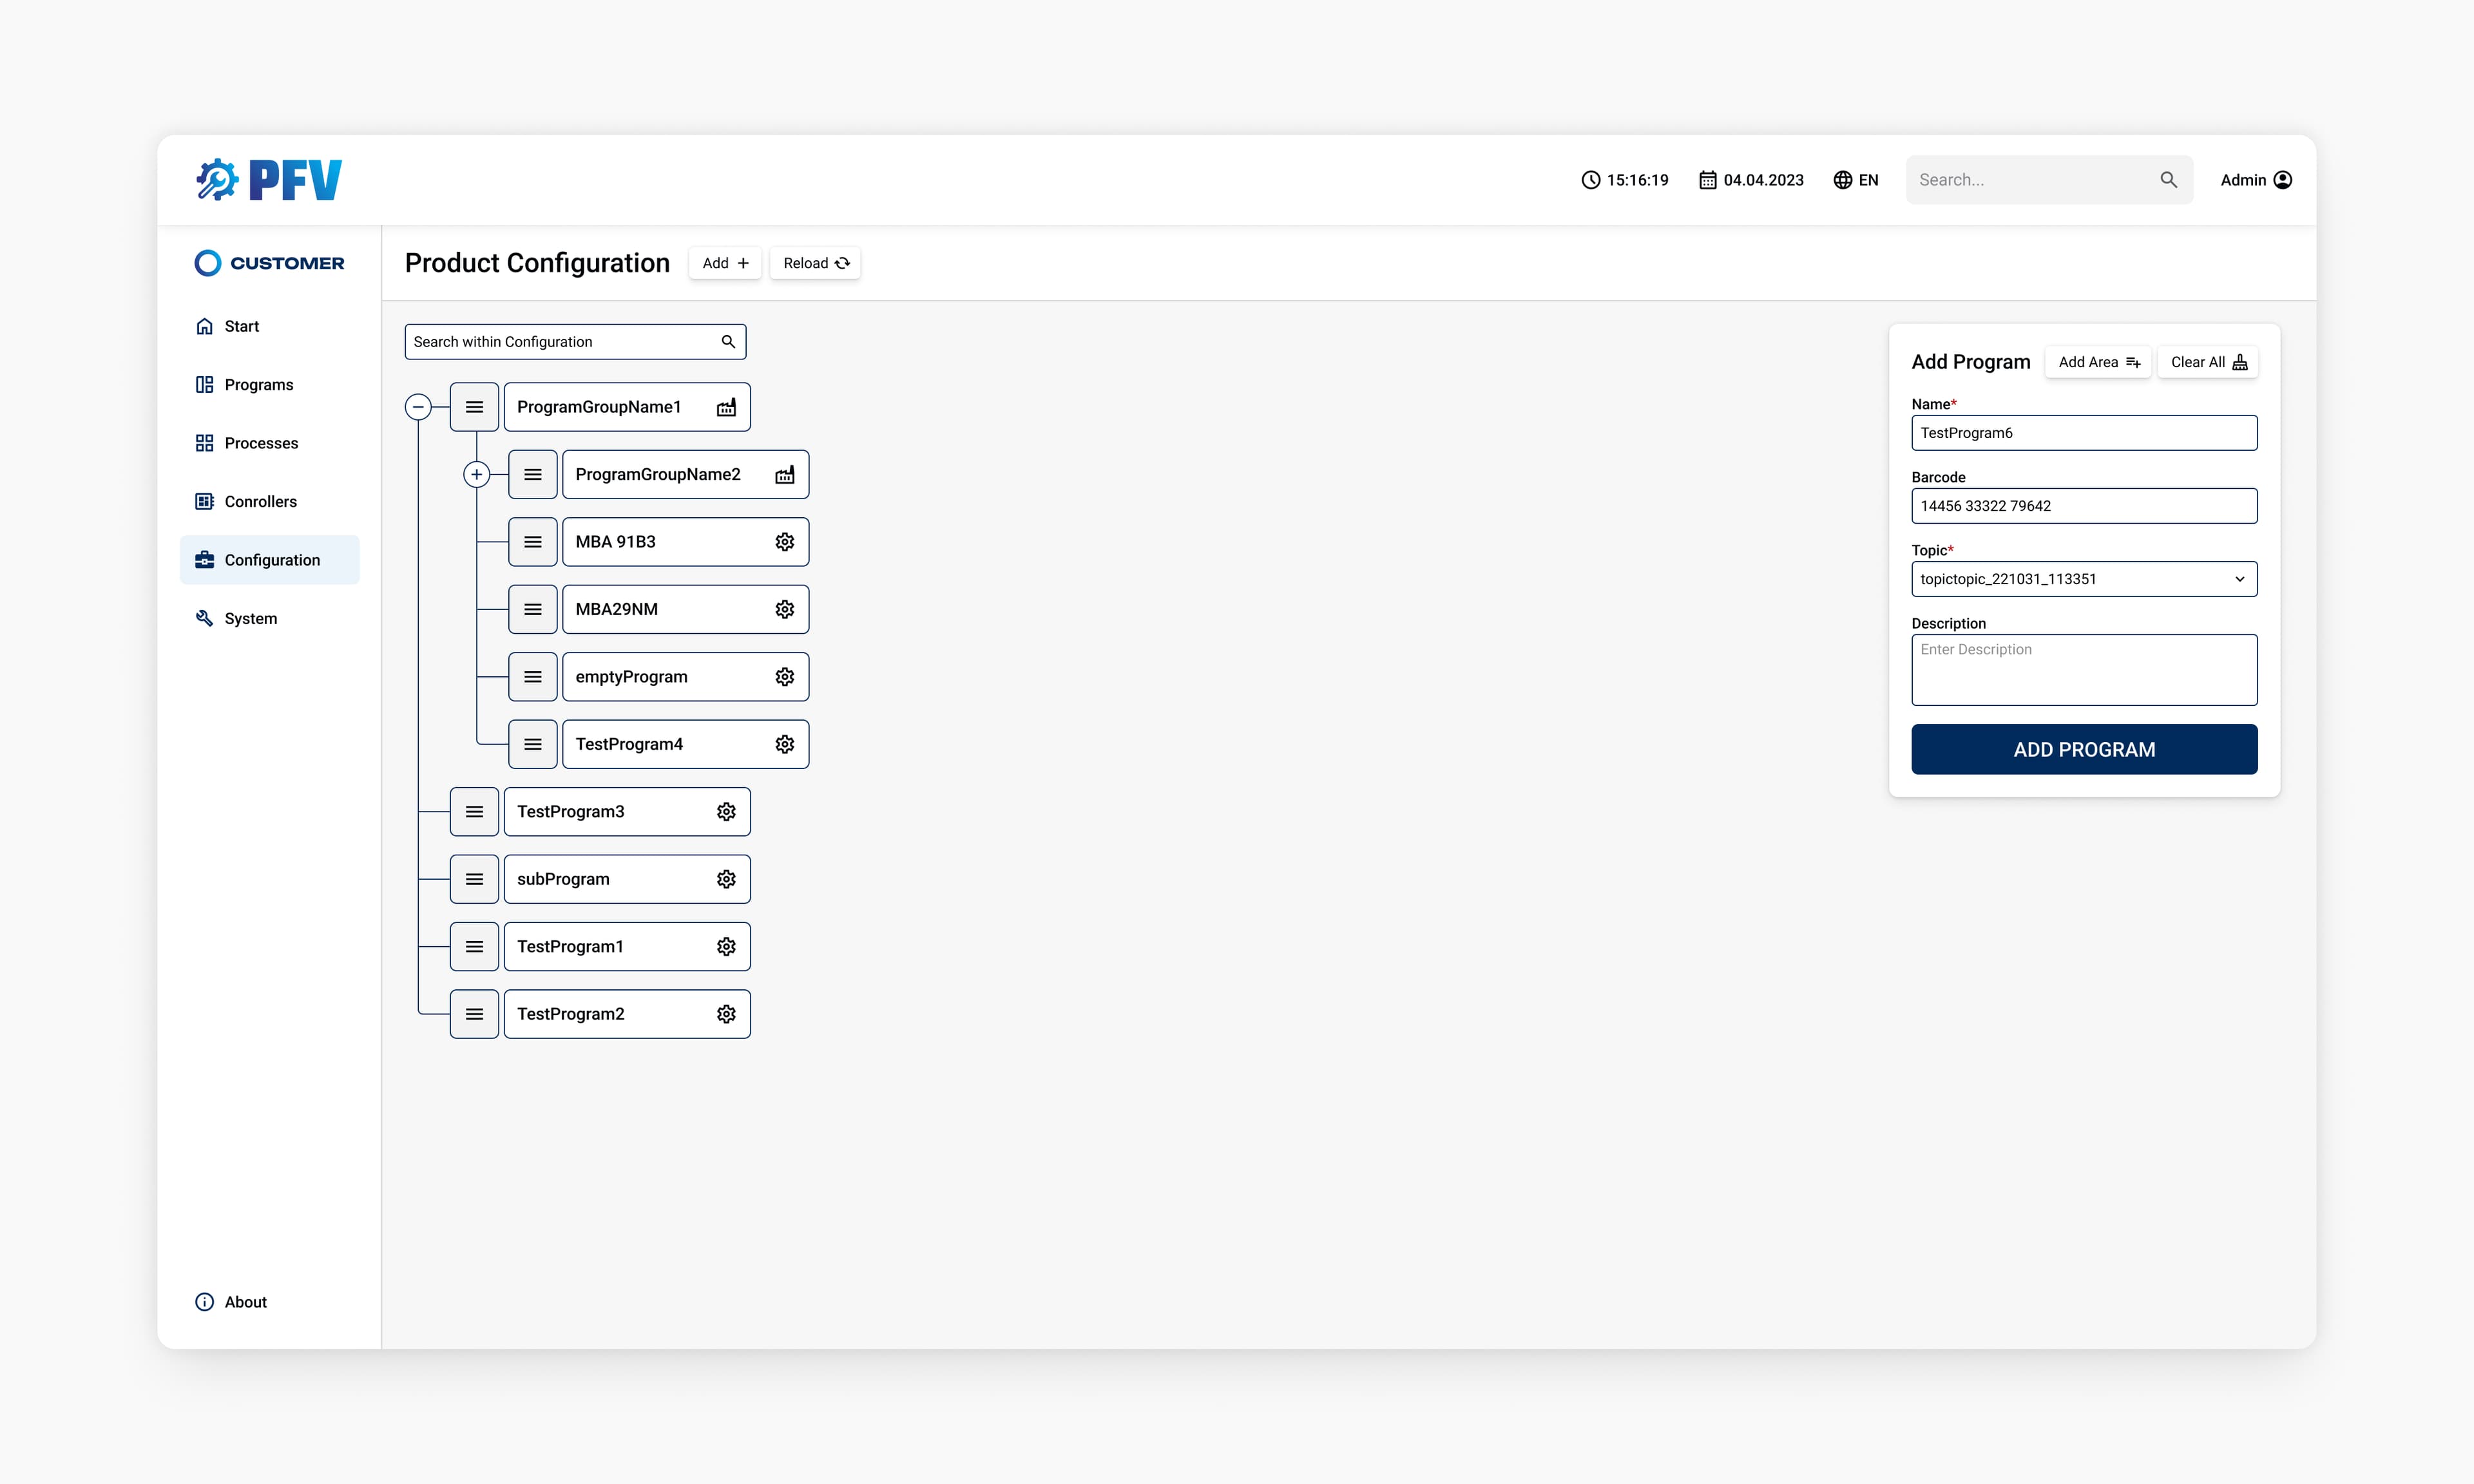Open settings gear for TestProgram1
2474x1484 pixels.
pyautogui.click(x=726, y=947)
